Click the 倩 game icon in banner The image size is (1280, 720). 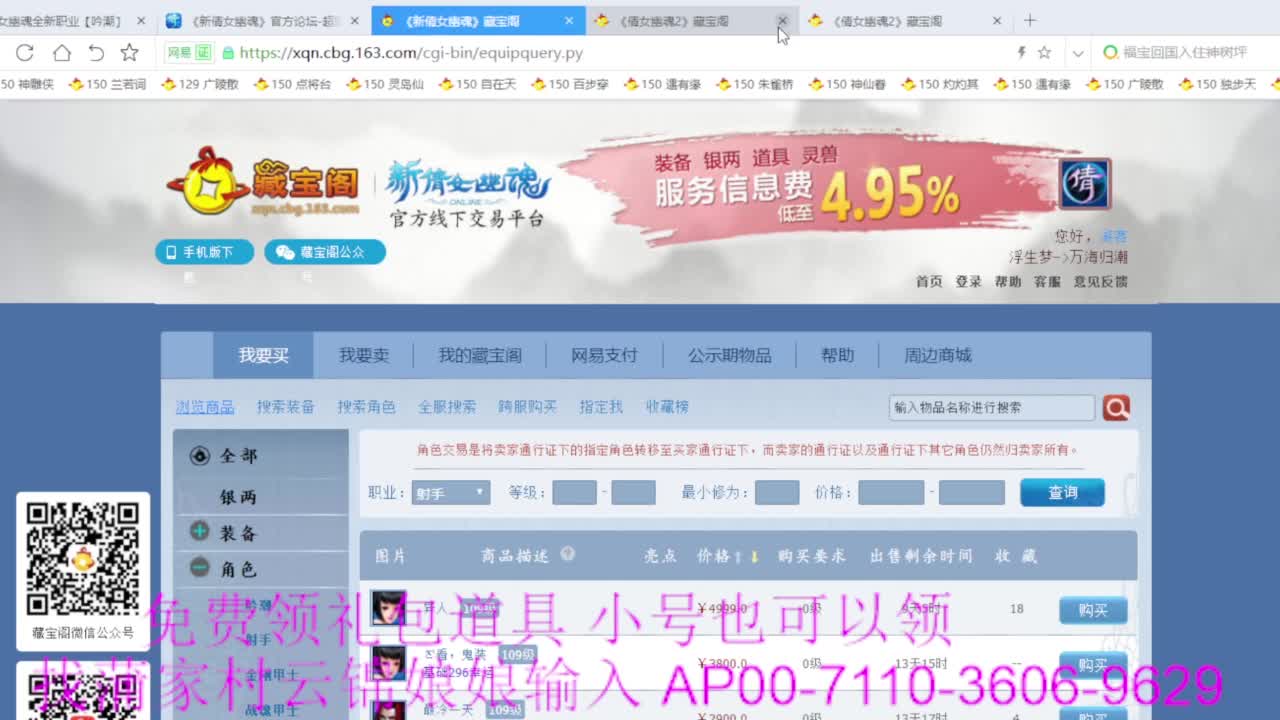pyautogui.click(x=1084, y=183)
